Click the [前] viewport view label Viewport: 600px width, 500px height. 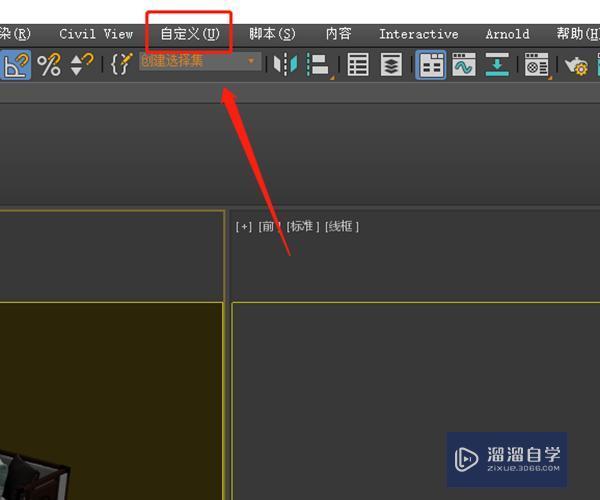(269, 226)
